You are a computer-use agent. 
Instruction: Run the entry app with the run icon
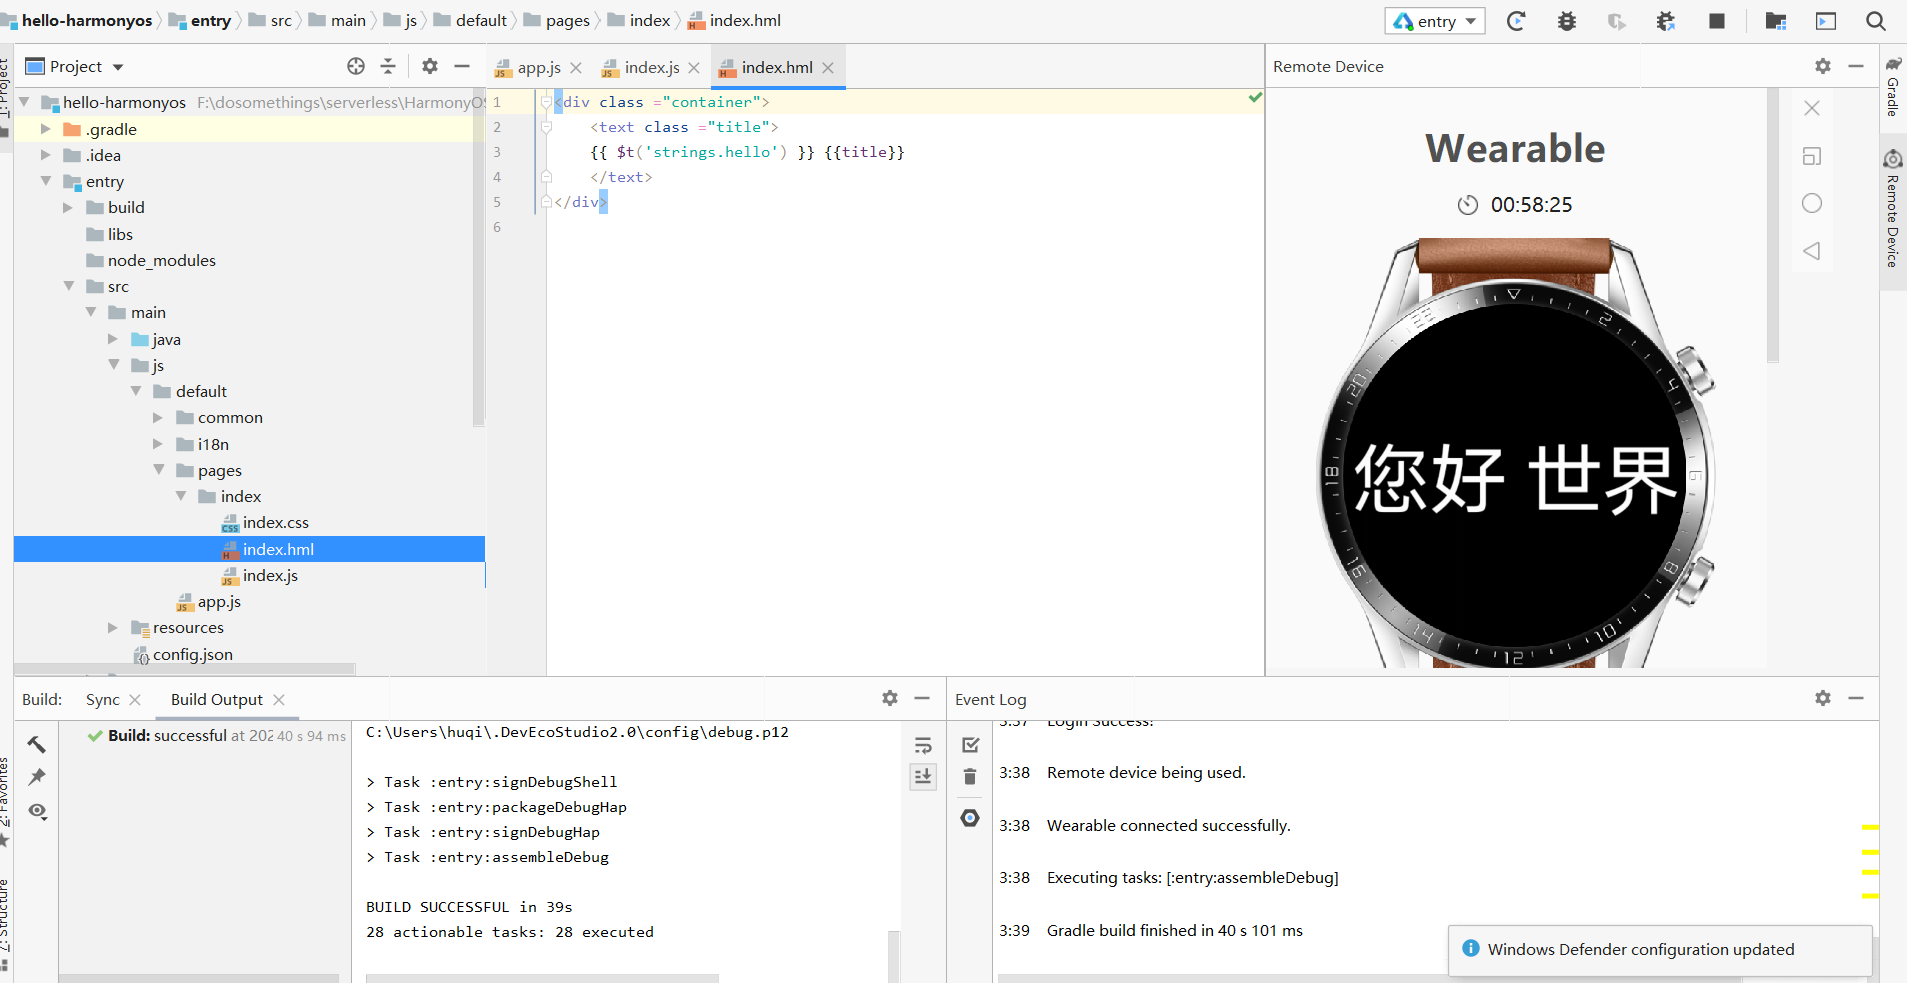tap(1516, 21)
